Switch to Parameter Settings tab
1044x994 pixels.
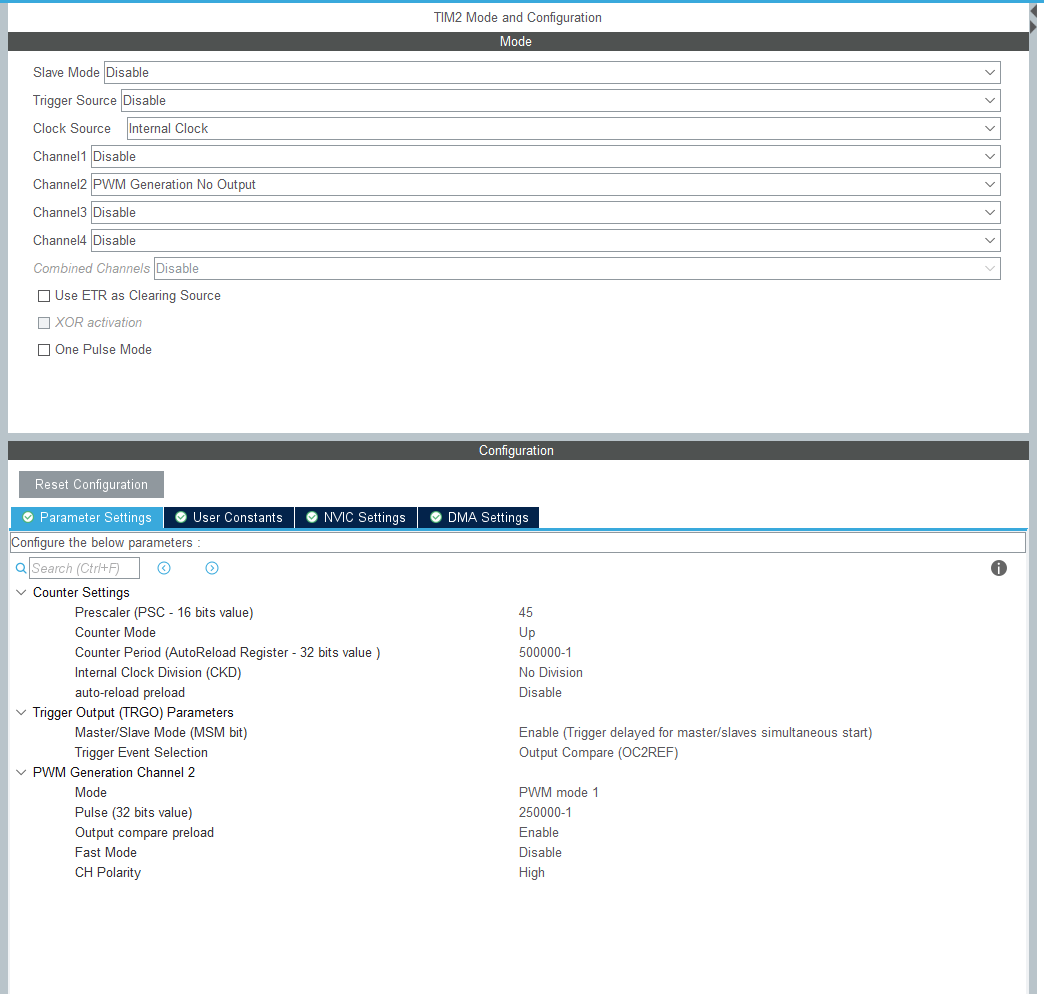coord(87,517)
